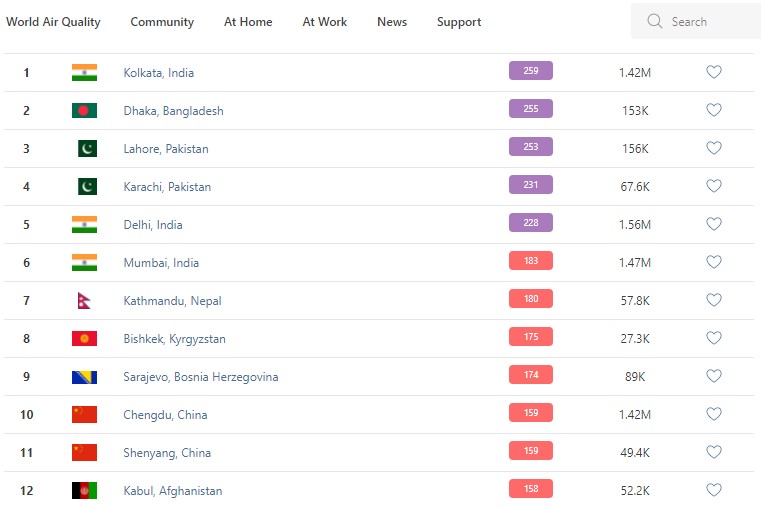Click the Kyrgyzstan flag beside Bishkek

(x=84, y=338)
